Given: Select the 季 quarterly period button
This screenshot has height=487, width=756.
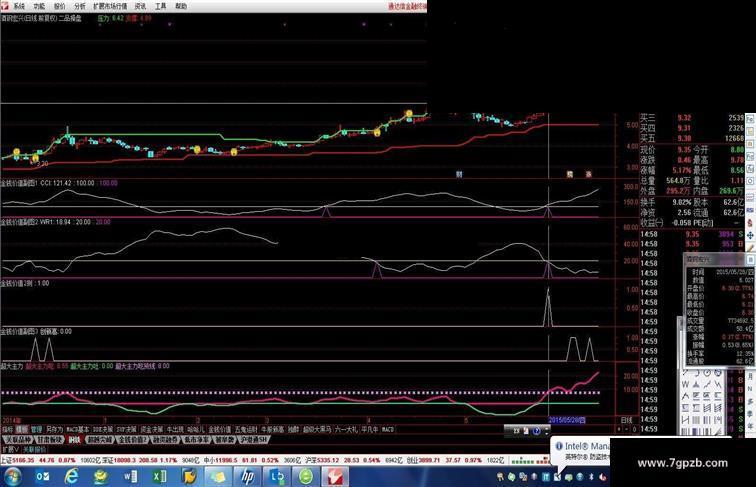Looking at the screenshot, I should click(x=750, y=414).
